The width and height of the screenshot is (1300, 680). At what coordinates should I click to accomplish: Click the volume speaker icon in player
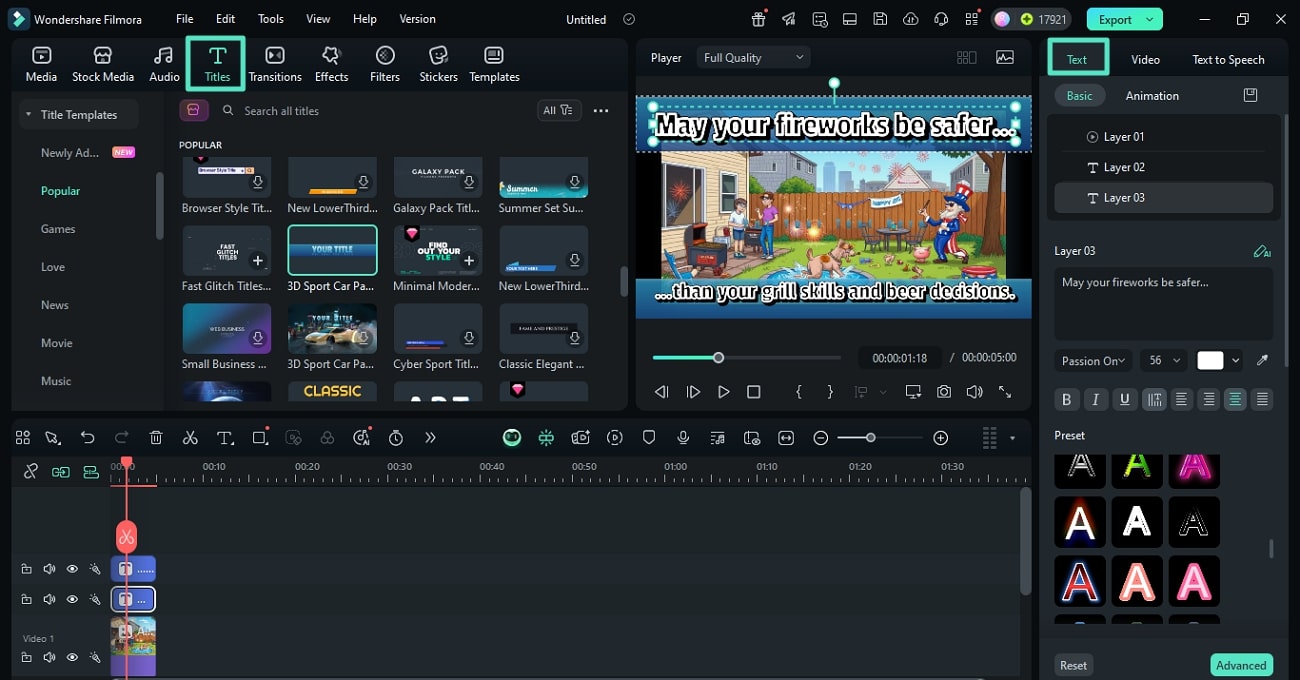tap(974, 392)
